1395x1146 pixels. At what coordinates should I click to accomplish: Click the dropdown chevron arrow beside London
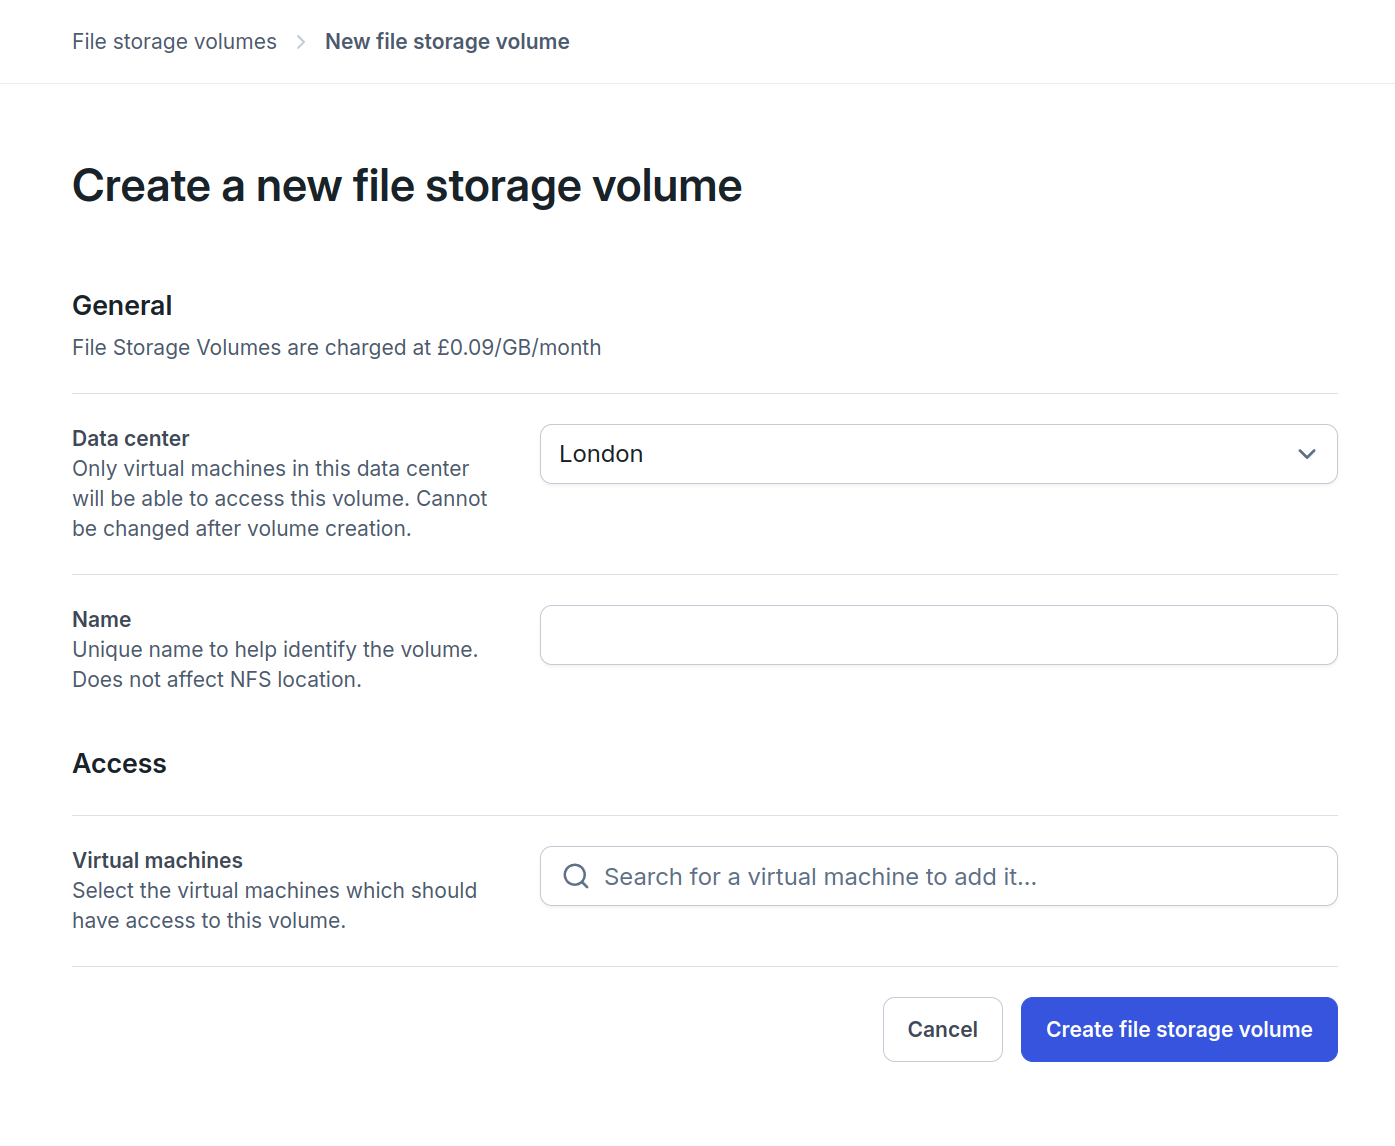pyautogui.click(x=1306, y=454)
